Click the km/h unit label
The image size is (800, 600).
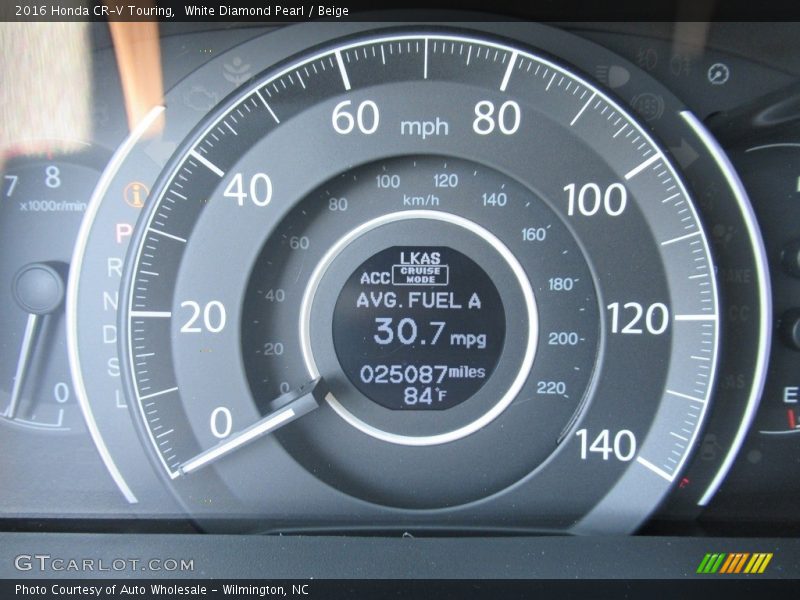(x=420, y=199)
